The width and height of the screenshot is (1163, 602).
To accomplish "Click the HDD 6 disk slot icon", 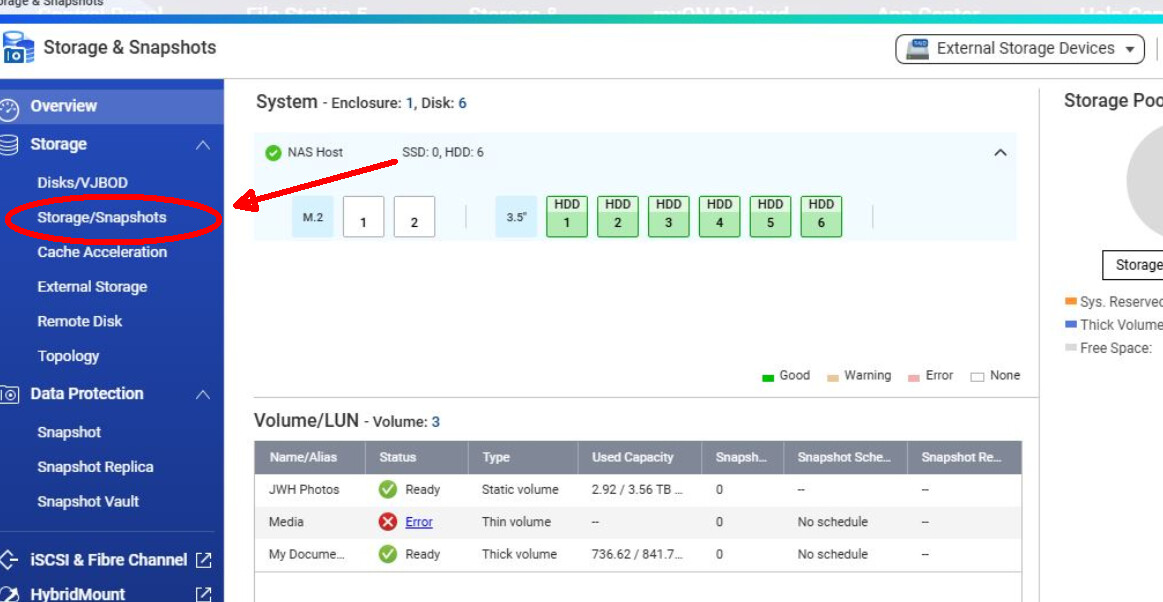I will (x=821, y=216).
